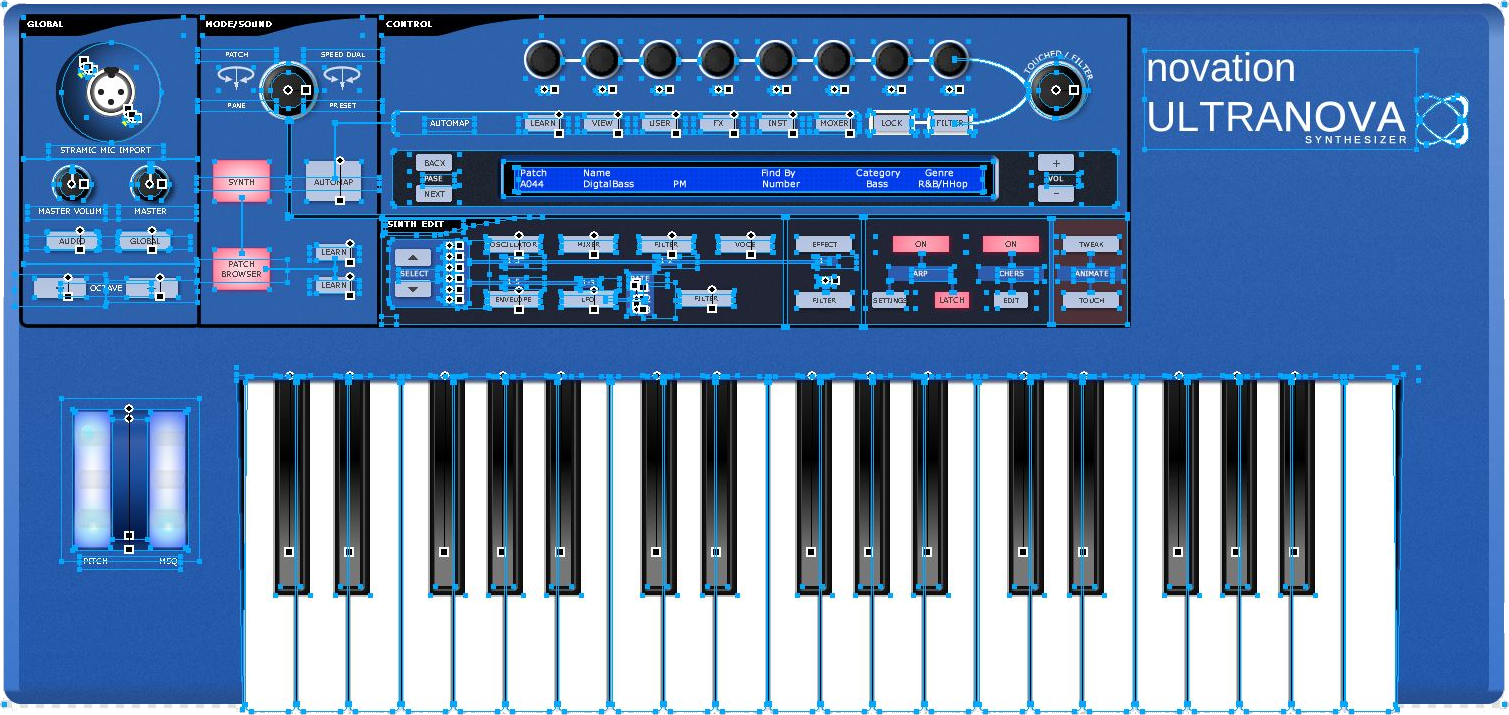Click the TOUCH button
The height and width of the screenshot is (715, 1509).
pos(1091,300)
